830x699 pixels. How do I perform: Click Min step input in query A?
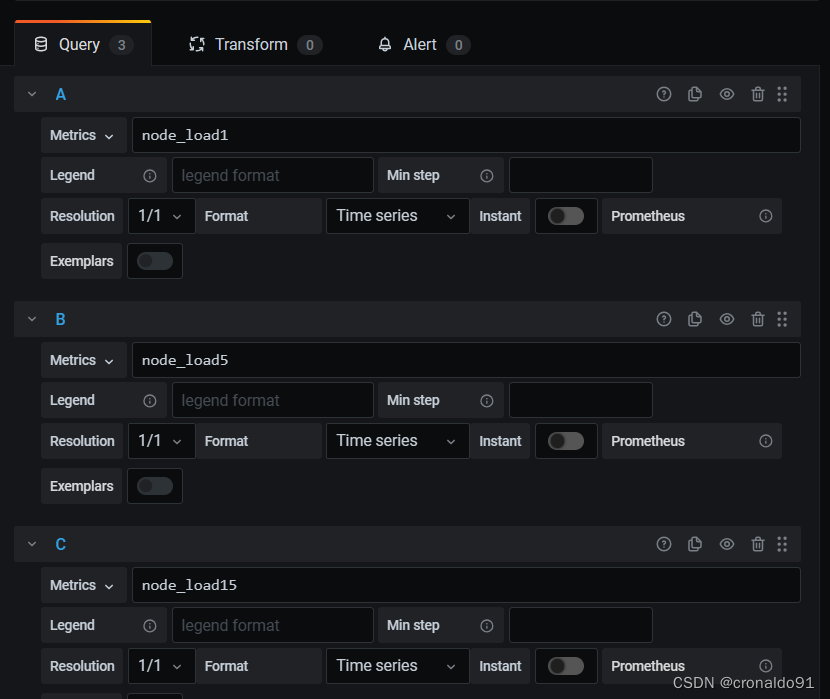(581, 176)
